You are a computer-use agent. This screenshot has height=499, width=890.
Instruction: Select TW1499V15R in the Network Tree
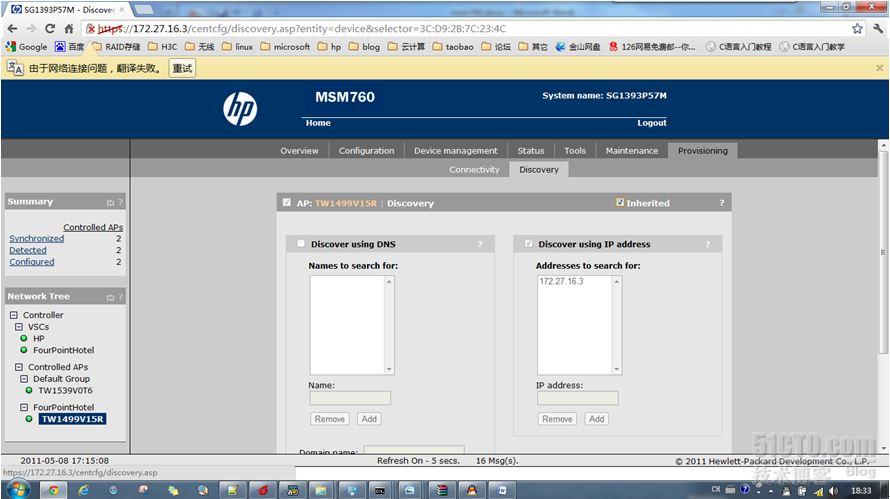coord(72,419)
